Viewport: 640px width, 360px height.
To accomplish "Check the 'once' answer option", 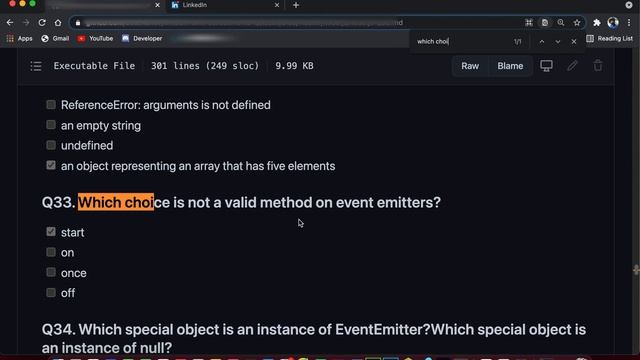I will pos(51,272).
